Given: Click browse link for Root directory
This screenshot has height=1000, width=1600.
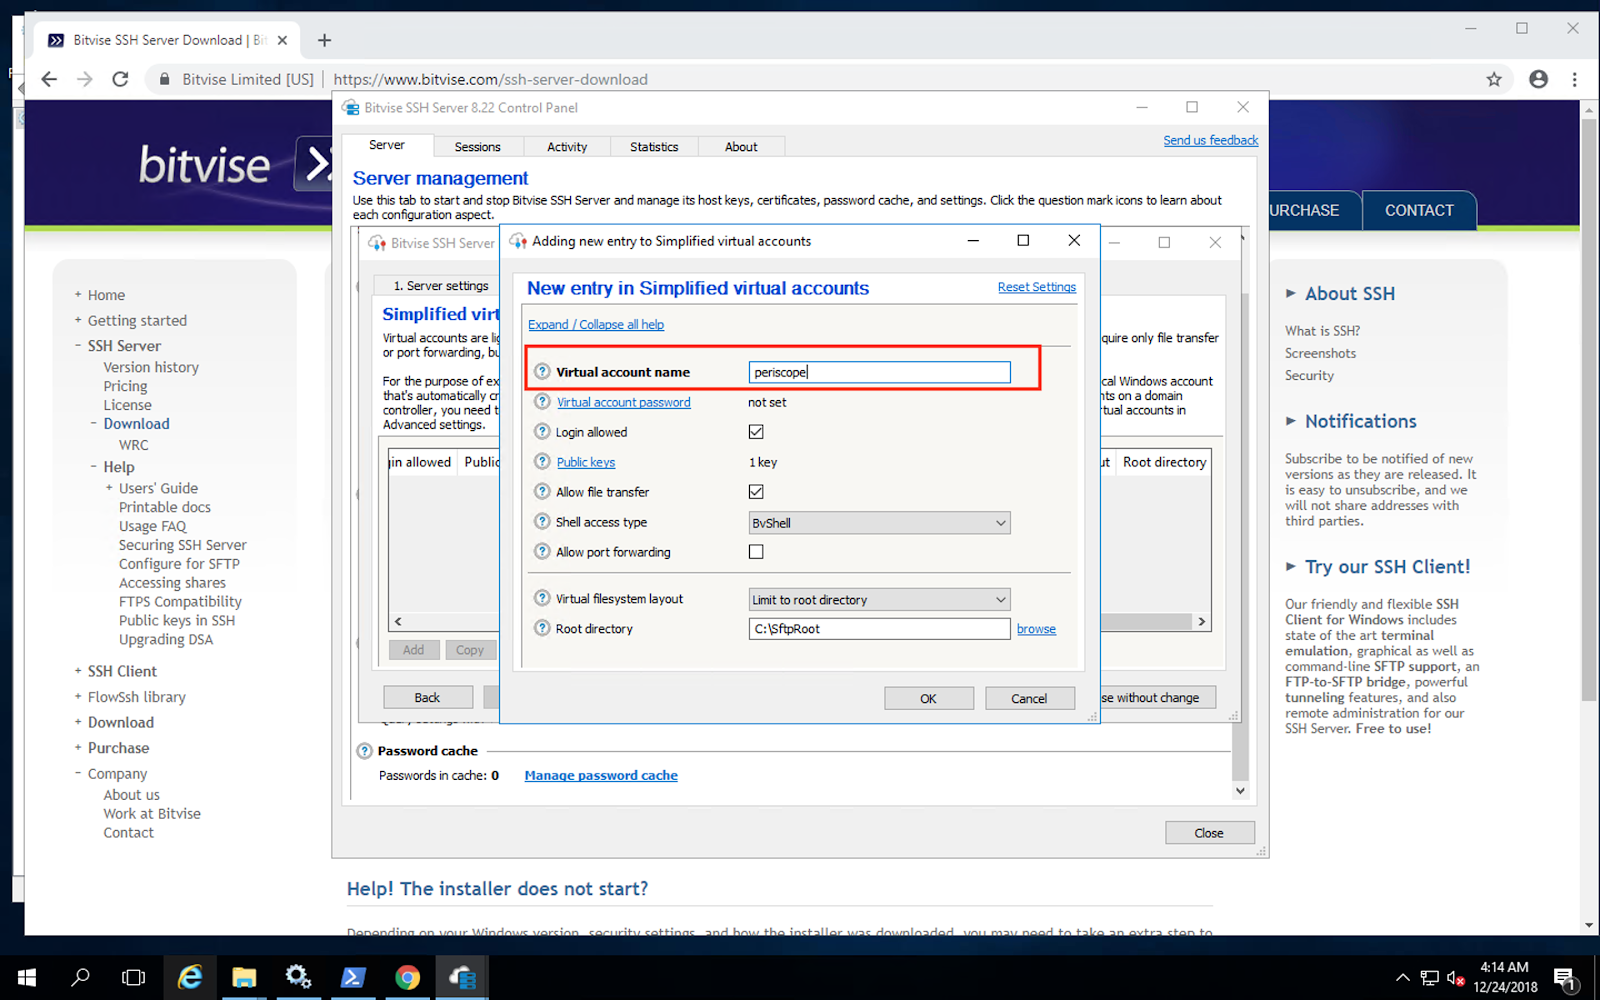Looking at the screenshot, I should (1036, 629).
